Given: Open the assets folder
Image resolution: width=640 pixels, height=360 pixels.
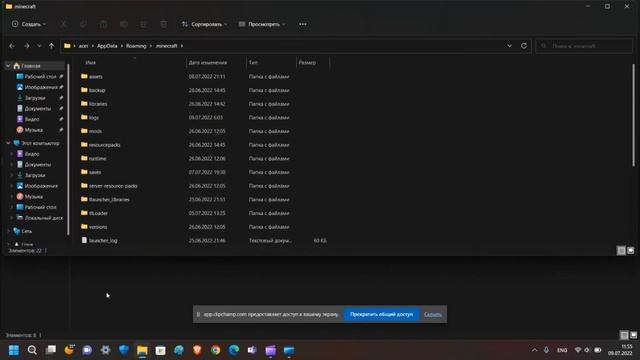Looking at the screenshot, I should (96, 76).
